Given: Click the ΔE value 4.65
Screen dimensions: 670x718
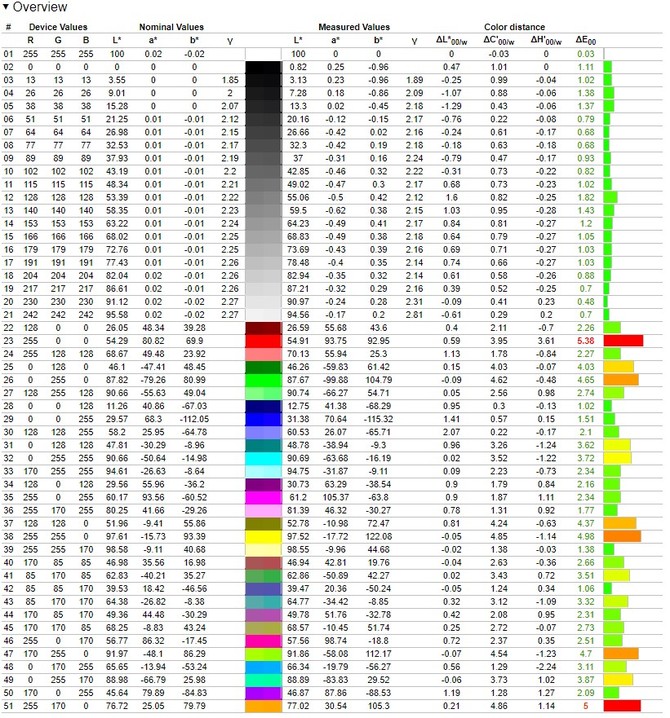Looking at the screenshot, I should pyautogui.click(x=586, y=380).
